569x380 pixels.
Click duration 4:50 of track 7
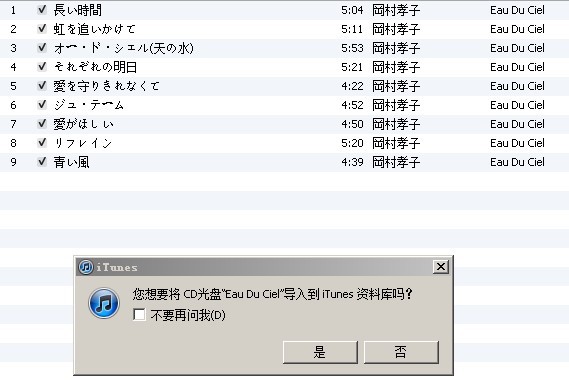click(352, 124)
